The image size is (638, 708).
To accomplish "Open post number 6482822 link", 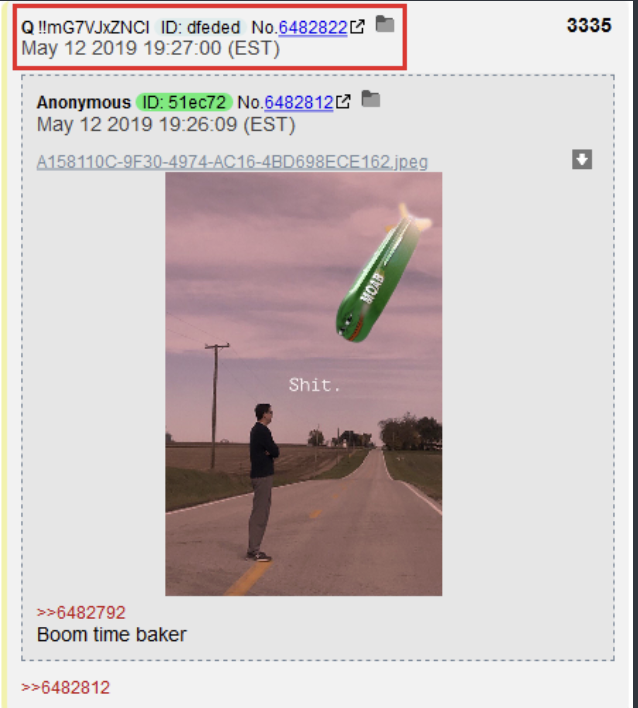I will (313, 28).
